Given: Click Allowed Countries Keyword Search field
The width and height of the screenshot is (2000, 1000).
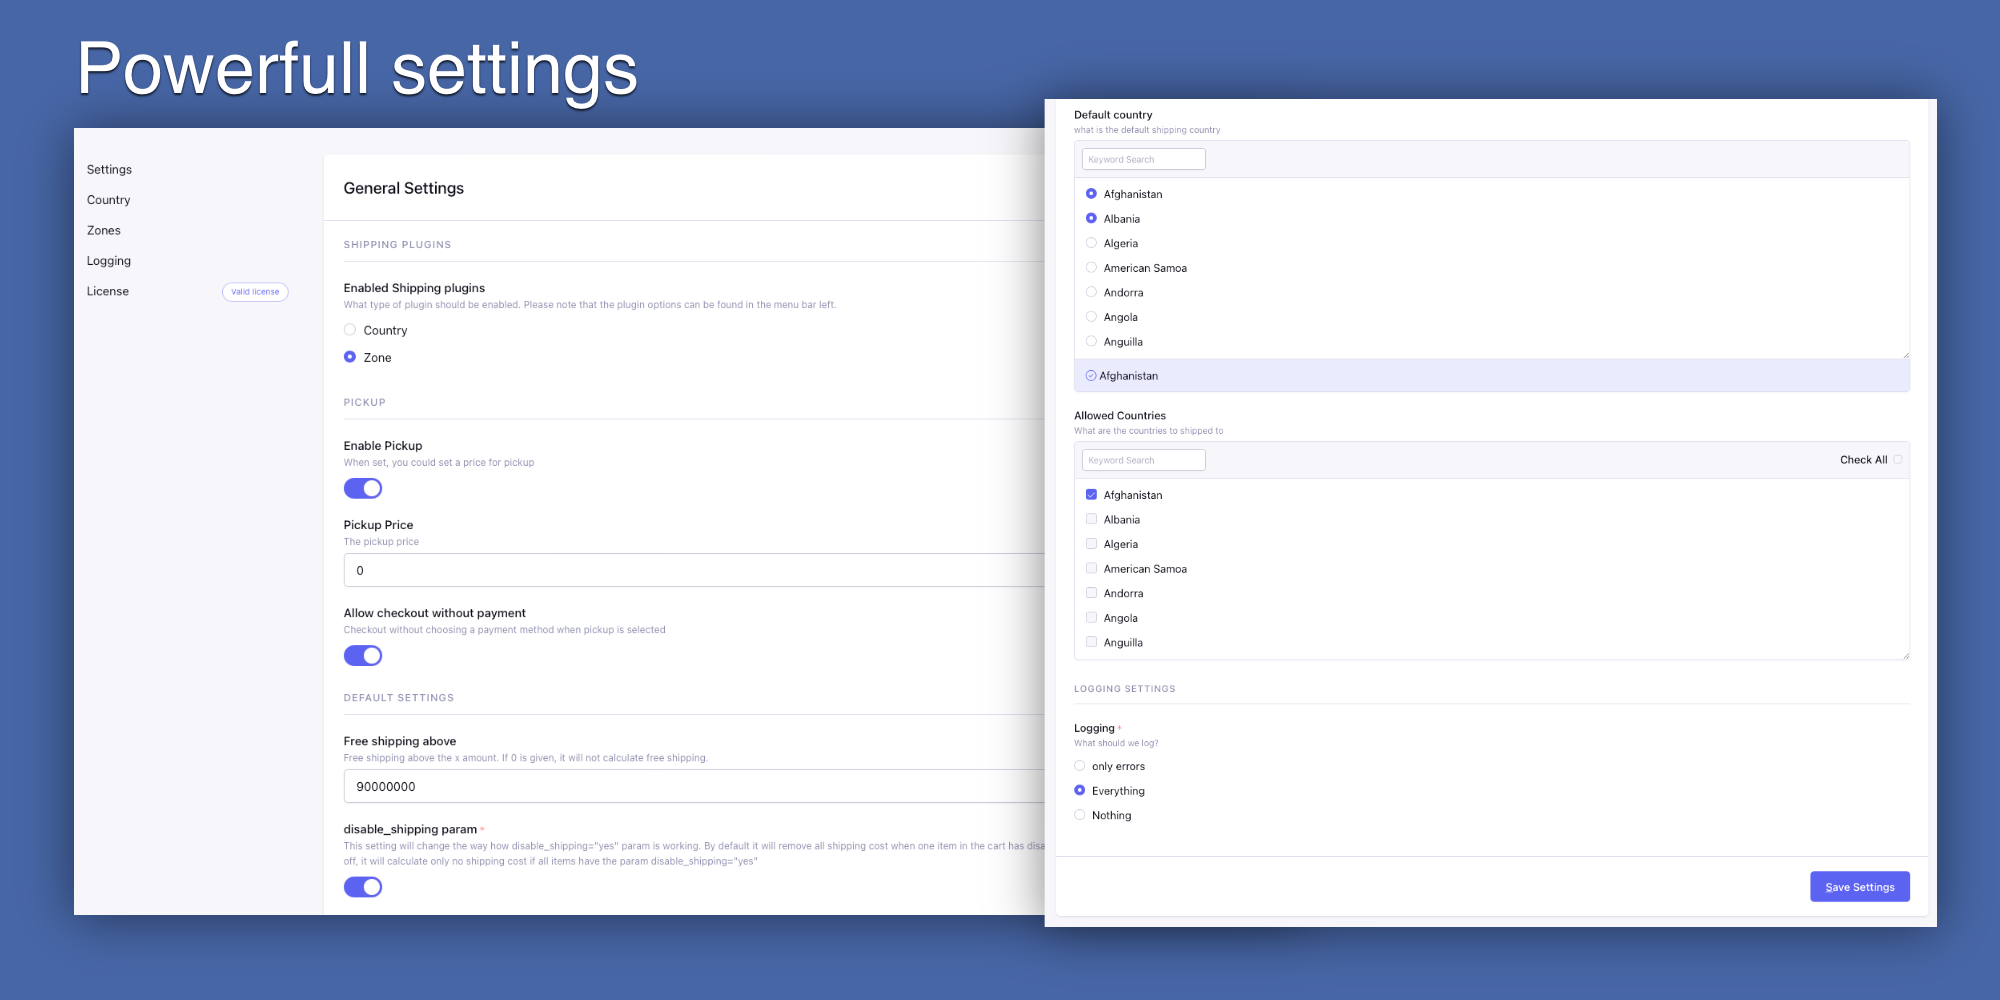Looking at the screenshot, I should point(1143,460).
